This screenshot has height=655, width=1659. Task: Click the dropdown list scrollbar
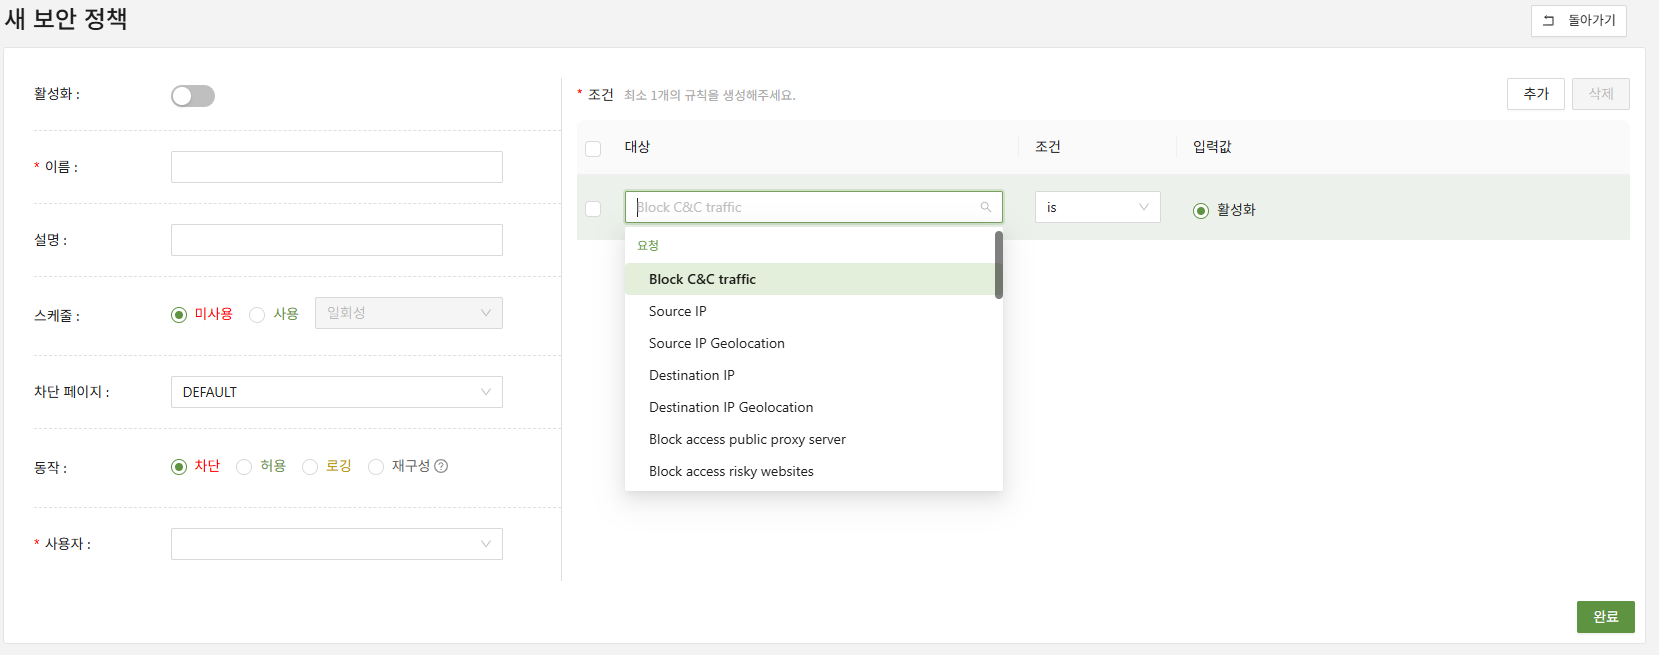click(998, 265)
